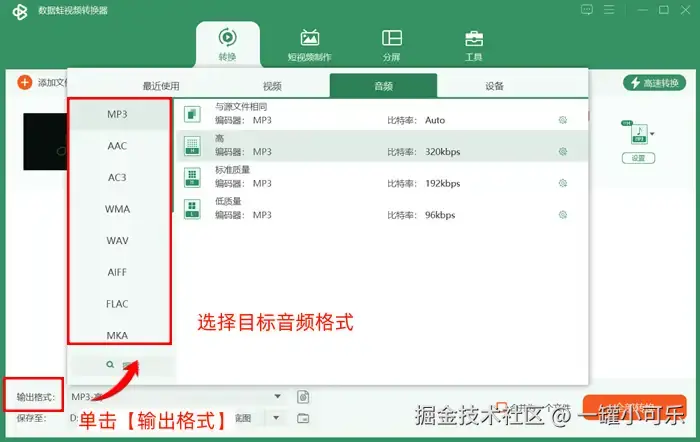Open the 工具 toolbox tab
The height and width of the screenshot is (442, 700).
click(x=474, y=45)
